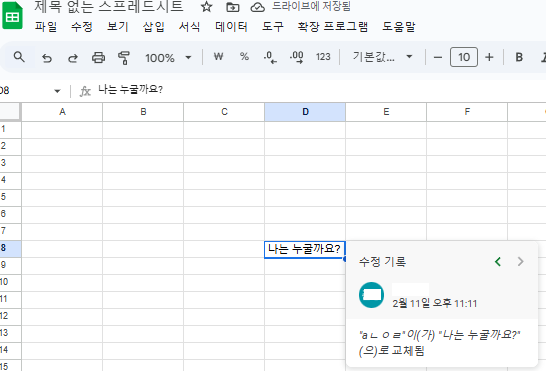Click the 드라이브에 저장됨 status text
Image resolution: width=549 pixels, height=371 pixels.
(311, 6)
